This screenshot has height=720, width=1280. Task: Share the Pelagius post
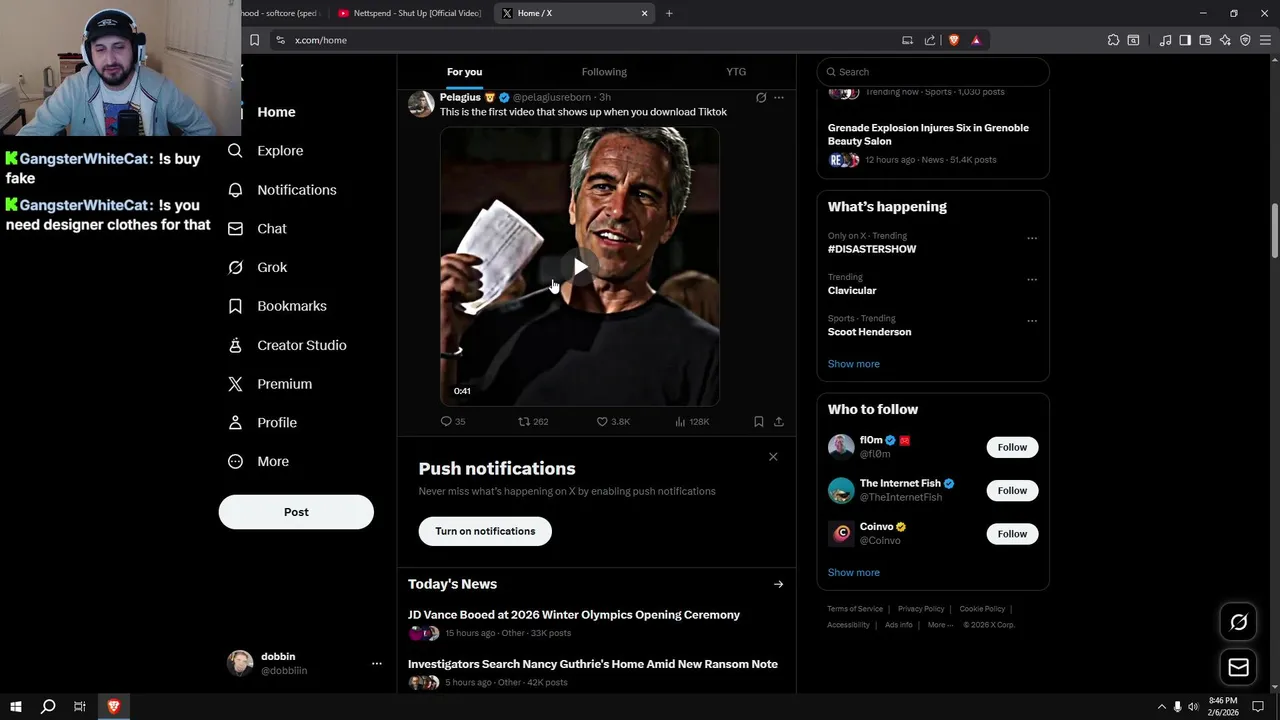point(779,422)
